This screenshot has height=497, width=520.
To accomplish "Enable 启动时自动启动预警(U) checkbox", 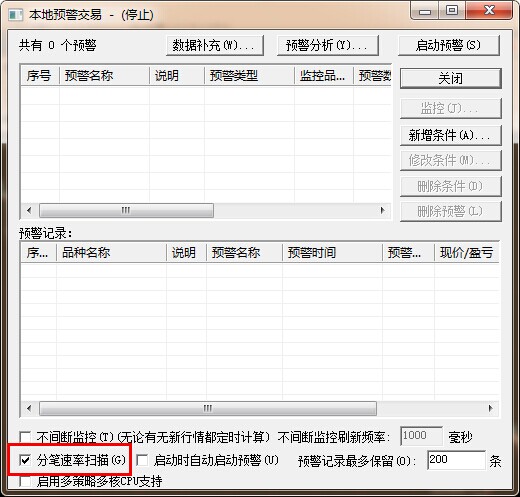I will point(142,460).
